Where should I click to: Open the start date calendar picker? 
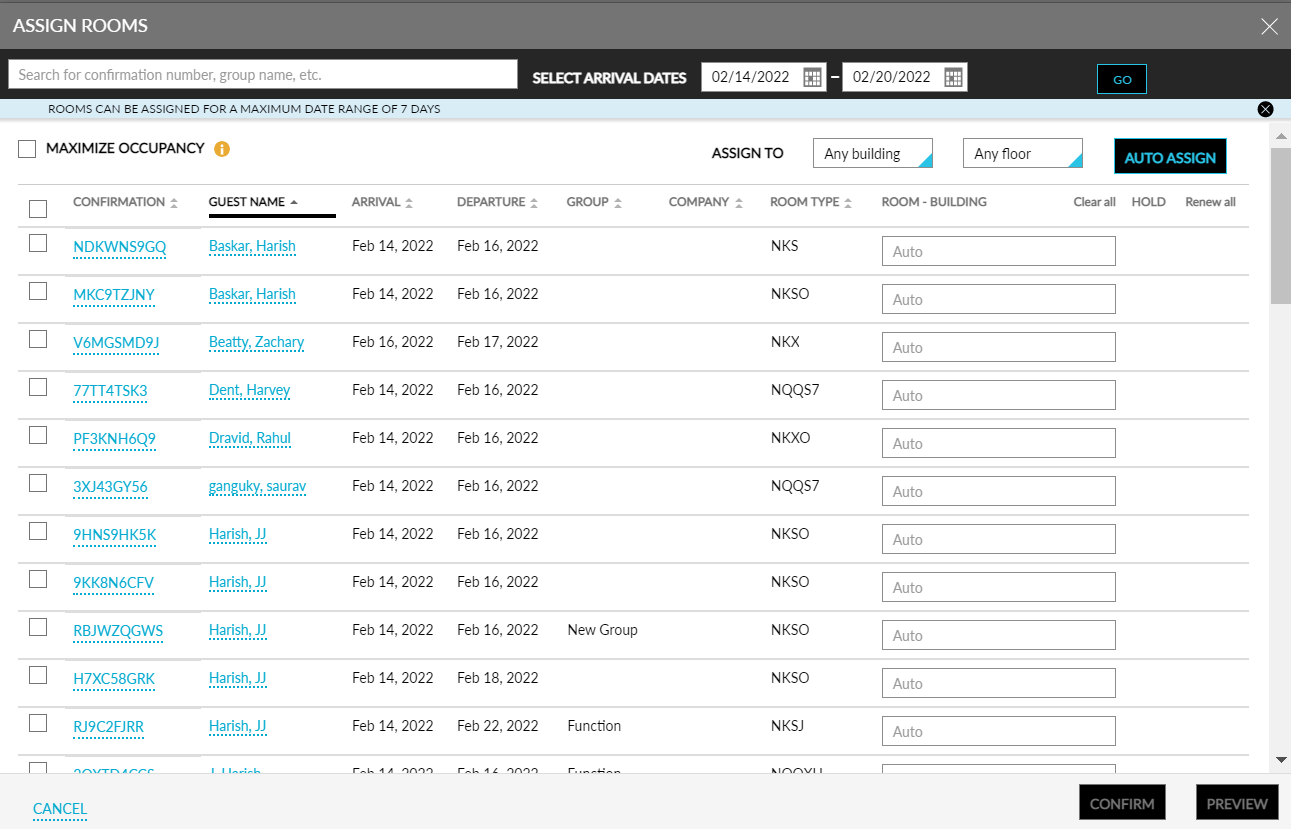[812, 76]
